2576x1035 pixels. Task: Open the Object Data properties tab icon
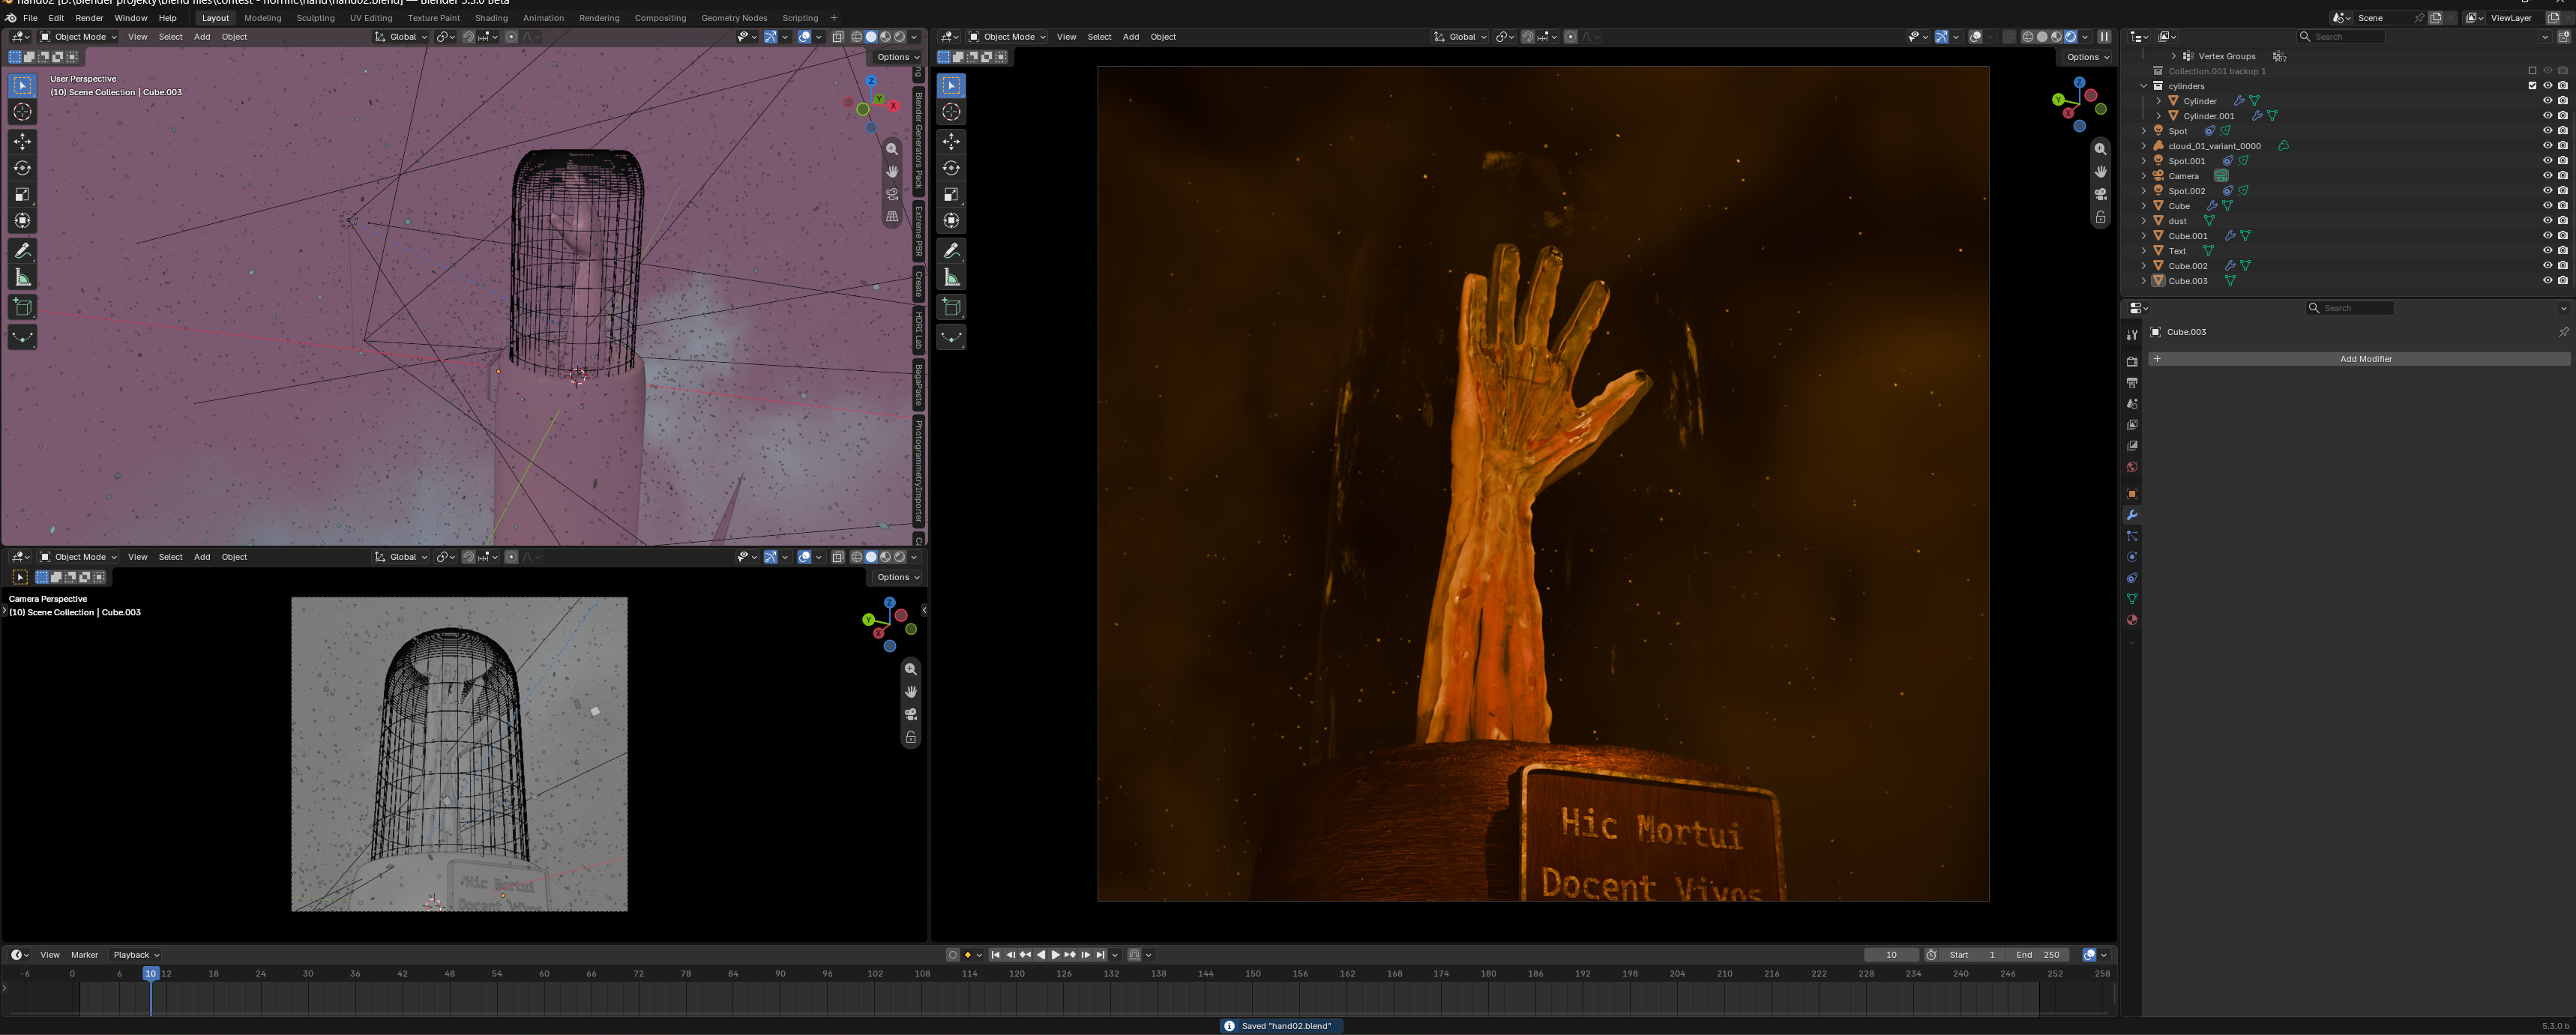[x=2131, y=599]
